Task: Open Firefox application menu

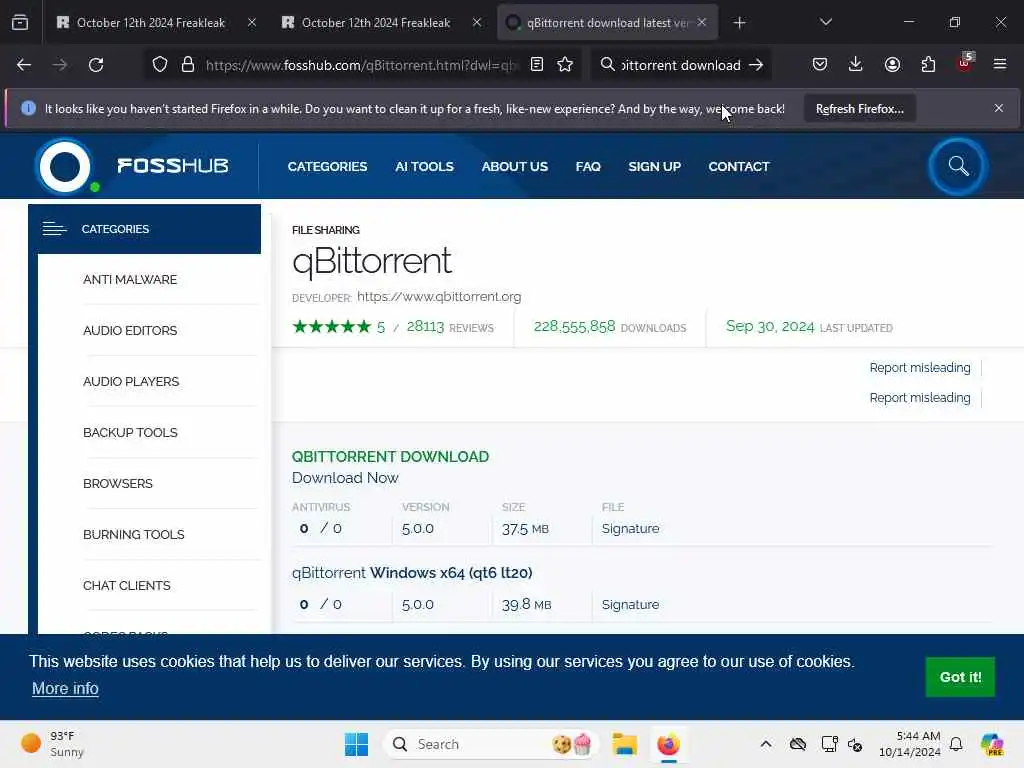Action: pyautogui.click(x=1000, y=65)
